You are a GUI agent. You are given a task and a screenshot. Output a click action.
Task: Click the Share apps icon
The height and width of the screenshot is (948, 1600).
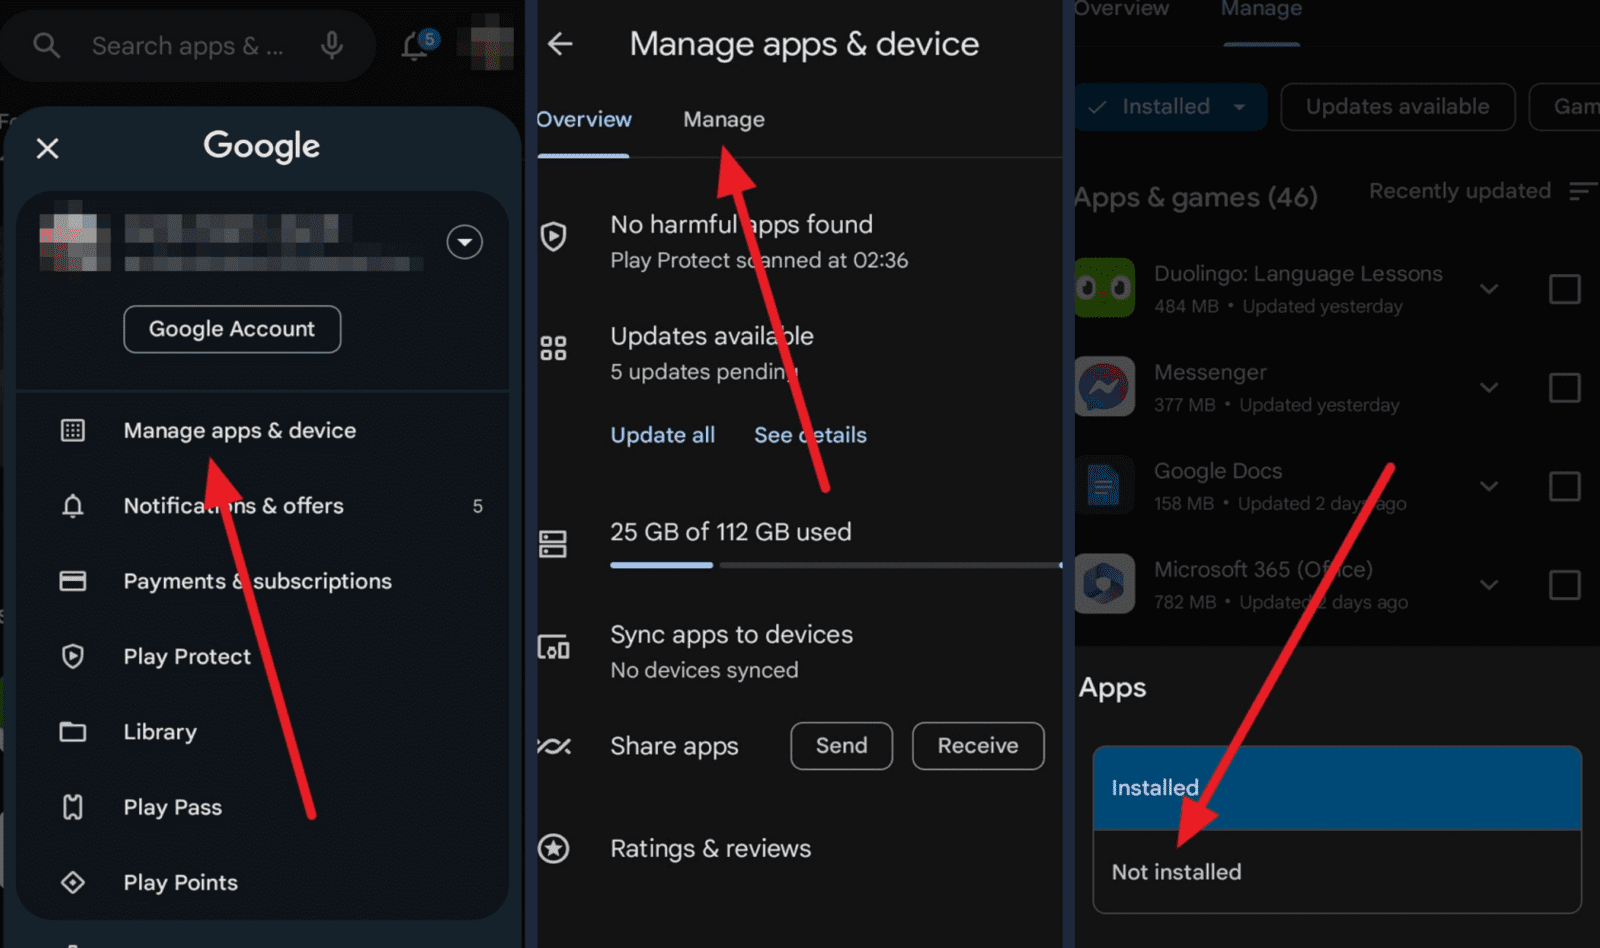(x=553, y=746)
